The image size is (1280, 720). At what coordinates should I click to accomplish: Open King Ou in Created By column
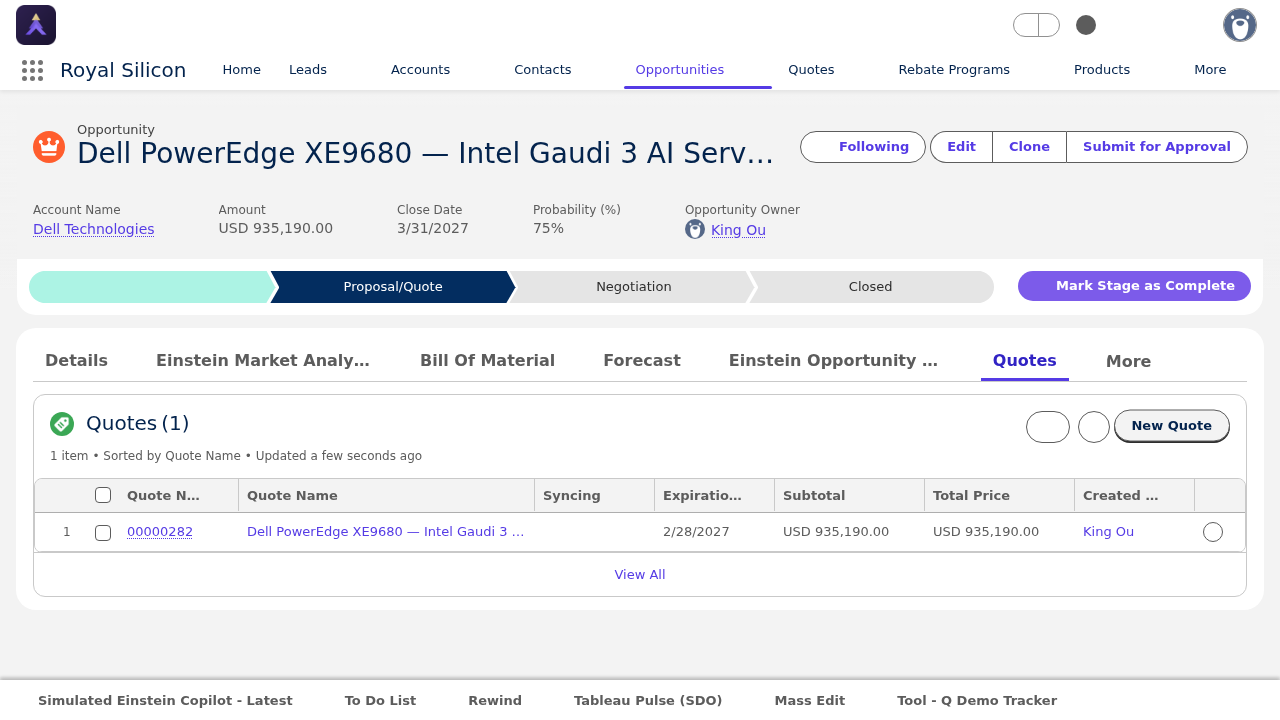click(1108, 532)
